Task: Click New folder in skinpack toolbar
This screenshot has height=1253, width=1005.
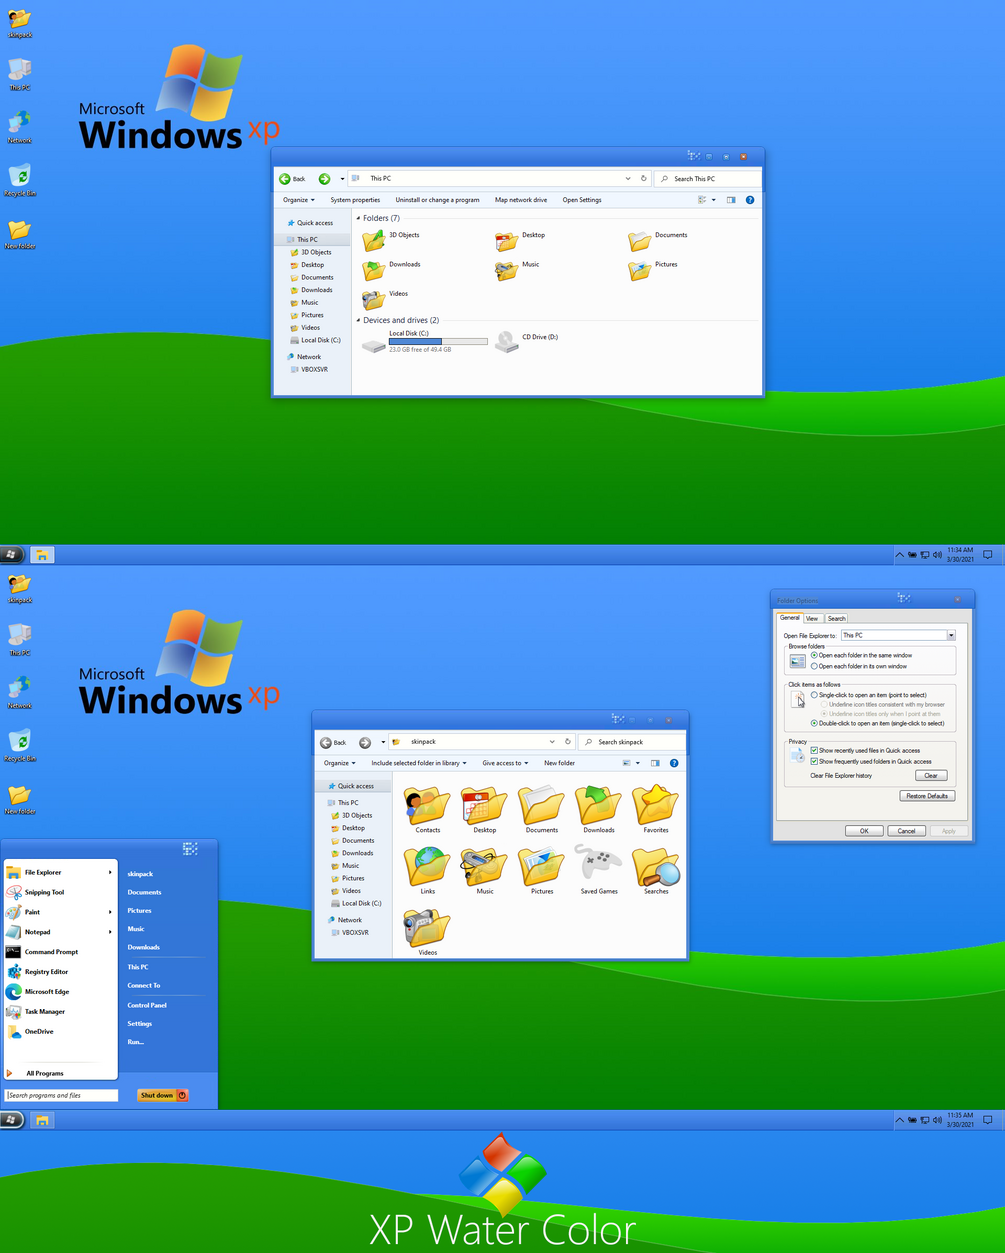Action: coord(559,763)
